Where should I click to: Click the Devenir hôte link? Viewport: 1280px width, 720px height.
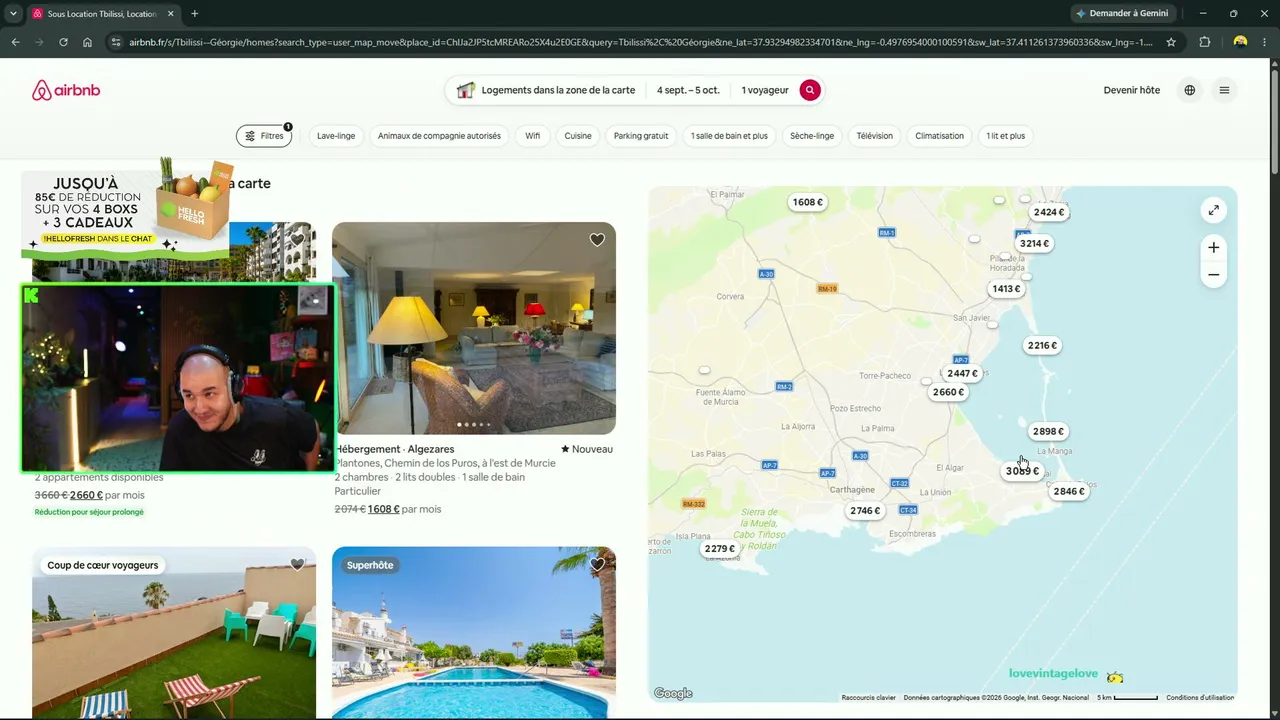click(1132, 90)
